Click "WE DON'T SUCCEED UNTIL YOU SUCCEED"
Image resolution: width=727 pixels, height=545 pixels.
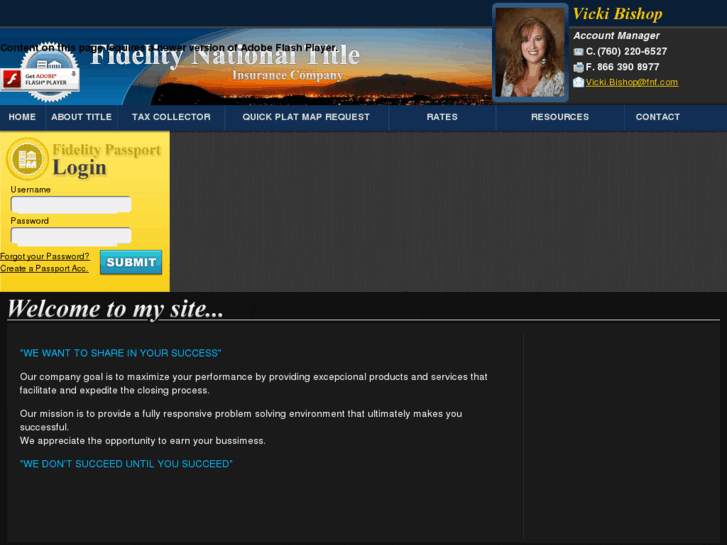coord(126,464)
